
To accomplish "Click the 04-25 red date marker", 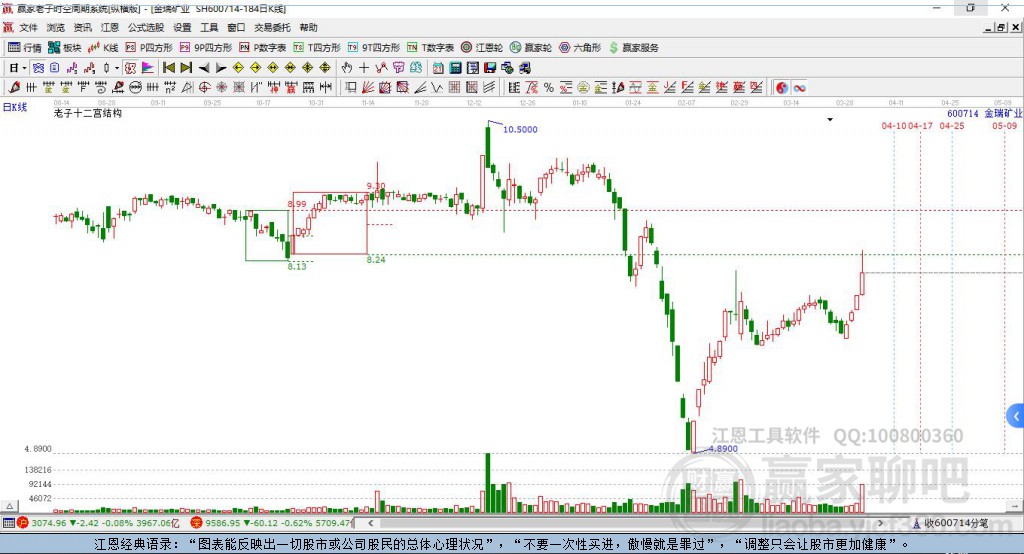I will click(952, 125).
